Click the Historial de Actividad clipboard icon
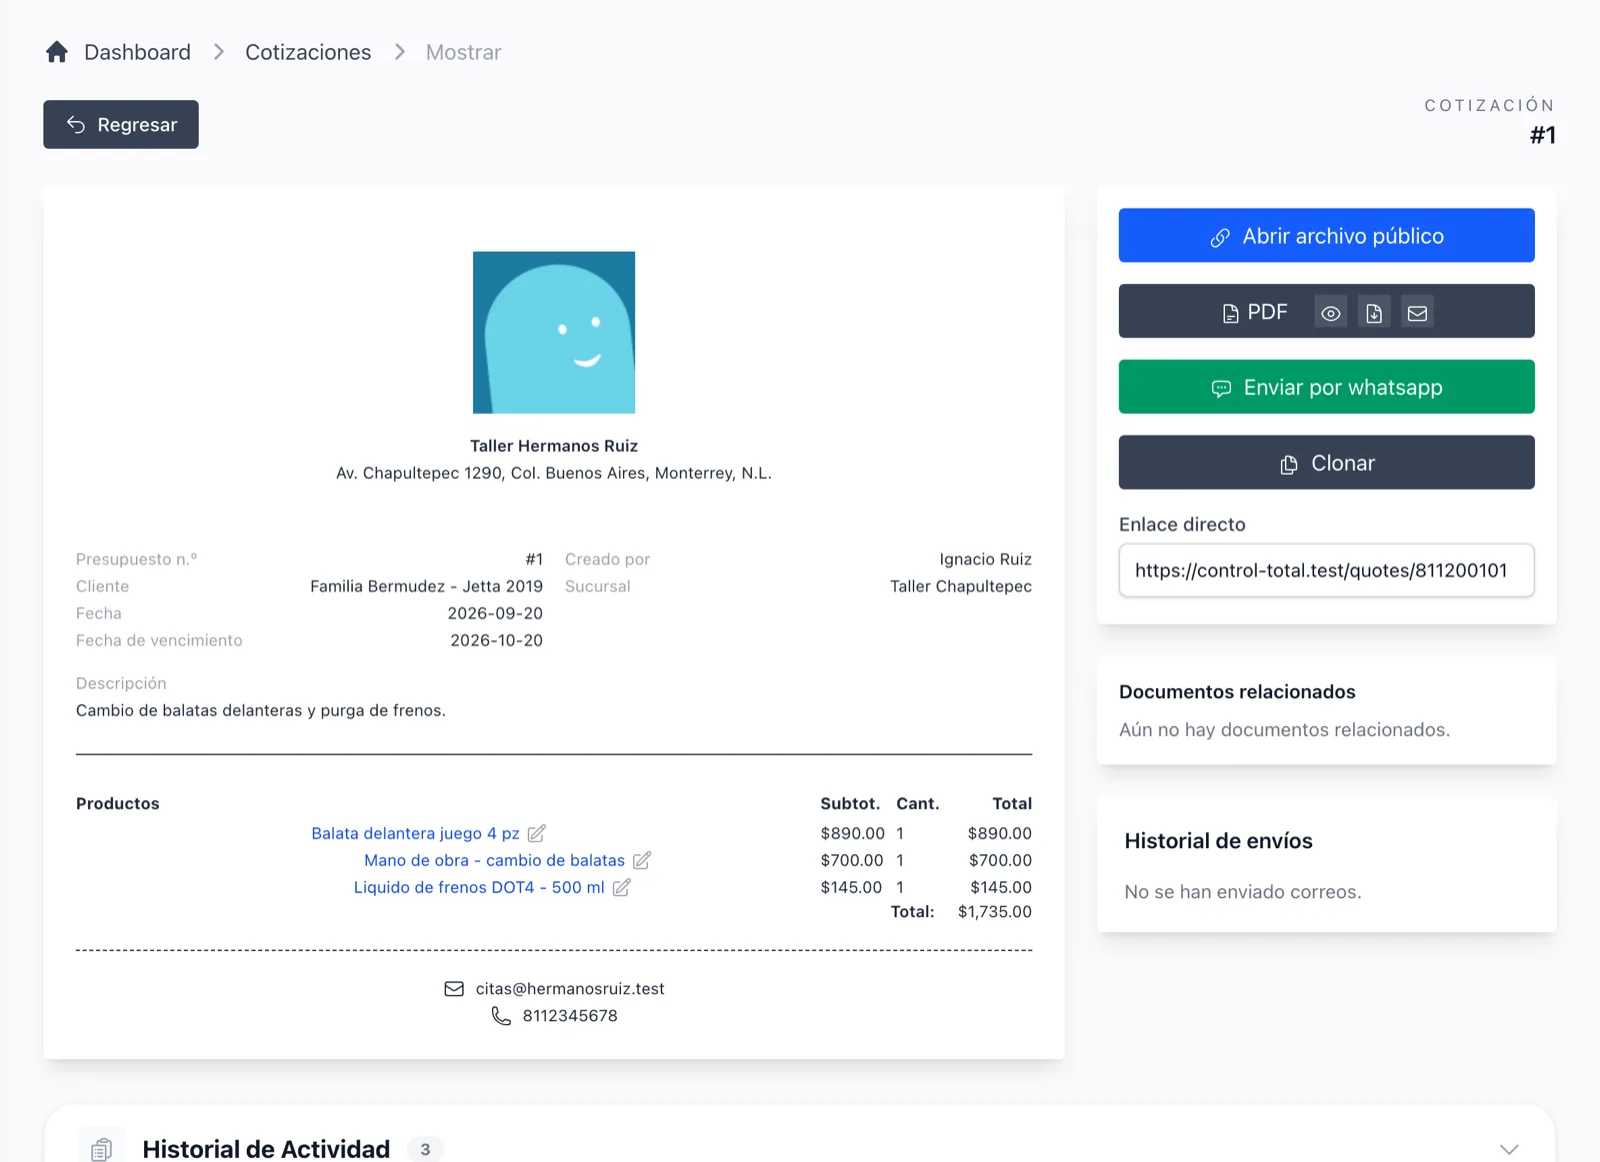Screen dimensions: 1600x1162 pos(101,1149)
